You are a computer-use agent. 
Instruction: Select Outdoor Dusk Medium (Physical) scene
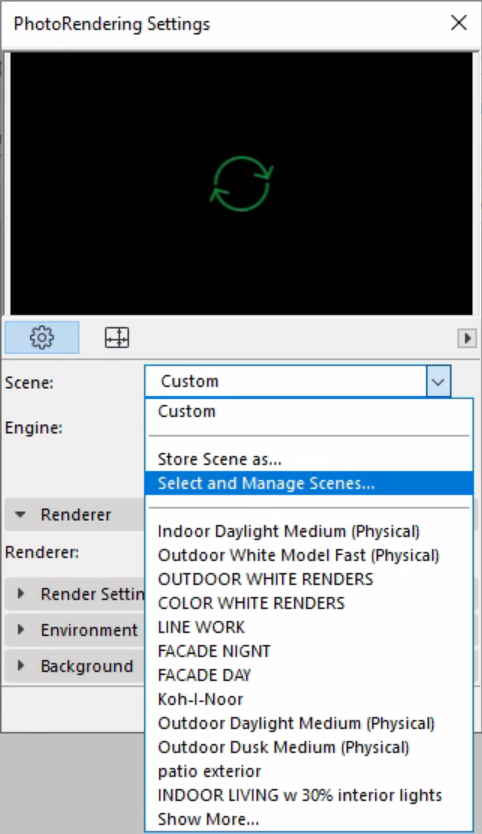click(x=309, y=747)
